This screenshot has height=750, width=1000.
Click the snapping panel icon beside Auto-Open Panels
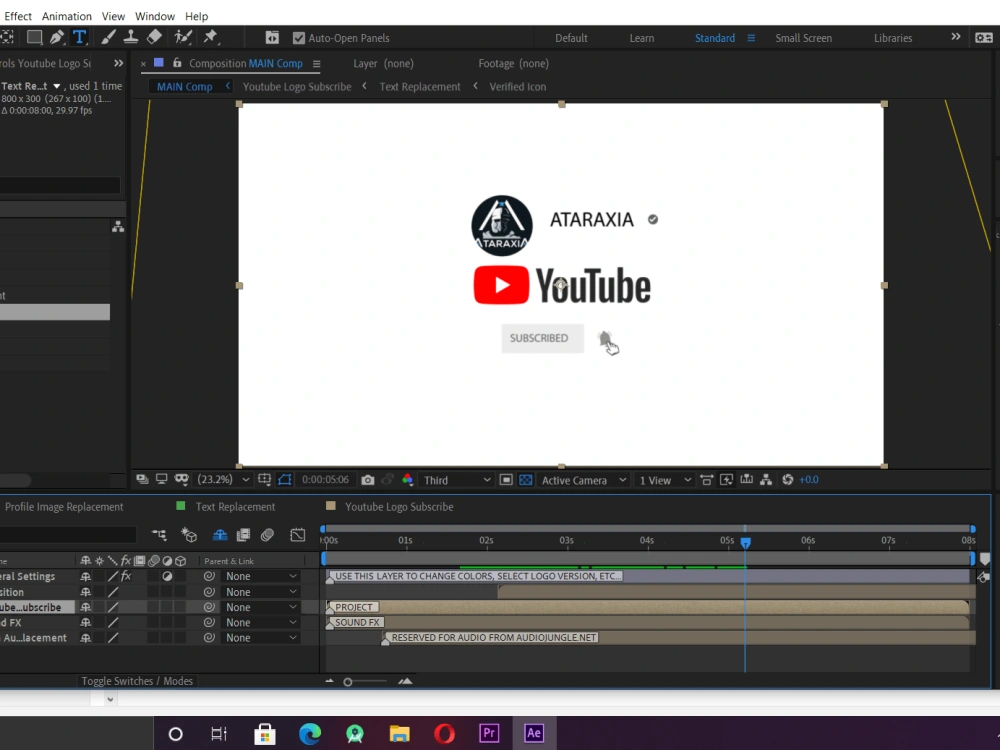pyautogui.click(x=272, y=38)
